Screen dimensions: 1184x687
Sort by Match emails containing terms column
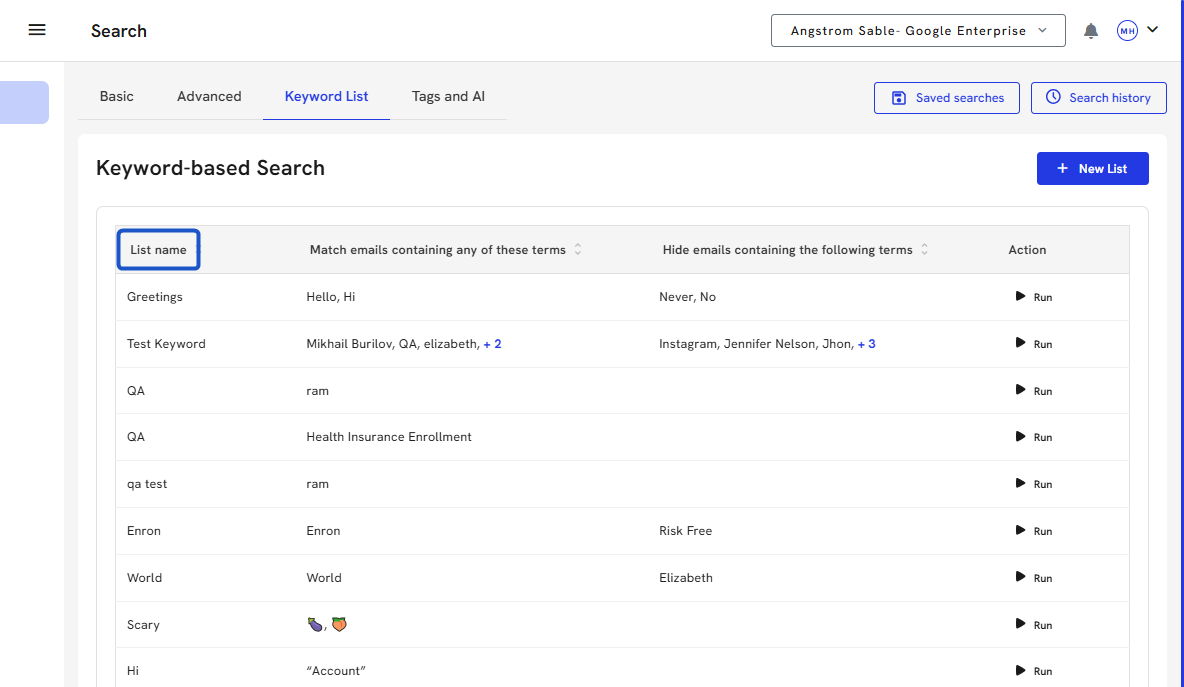click(x=578, y=250)
